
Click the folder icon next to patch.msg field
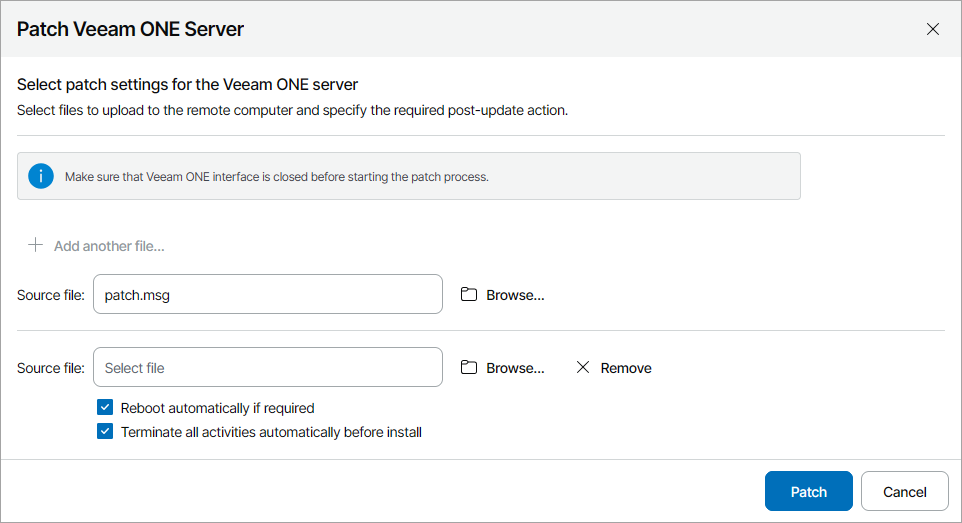click(469, 295)
